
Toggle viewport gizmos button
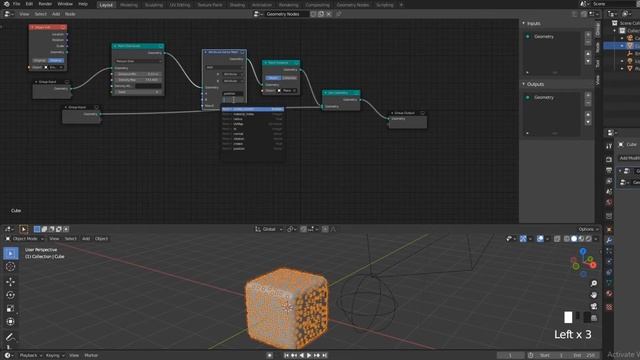[523, 239]
